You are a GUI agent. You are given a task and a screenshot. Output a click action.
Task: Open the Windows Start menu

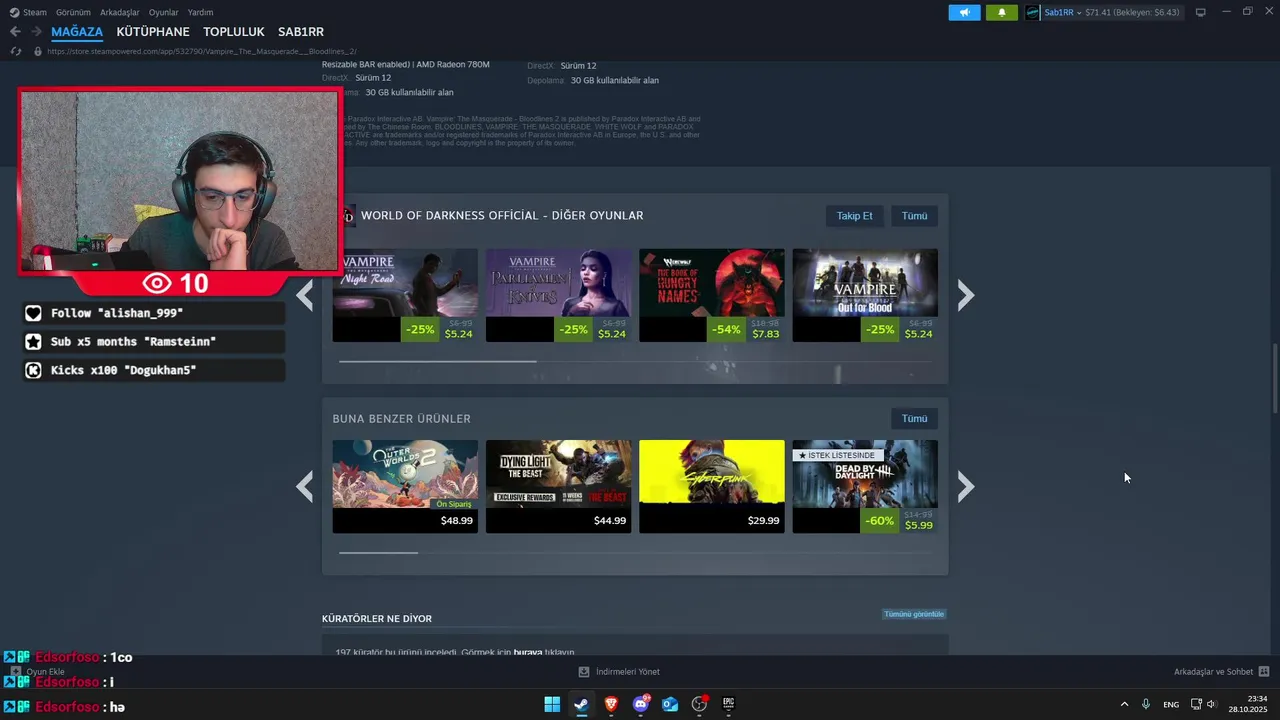(x=552, y=704)
